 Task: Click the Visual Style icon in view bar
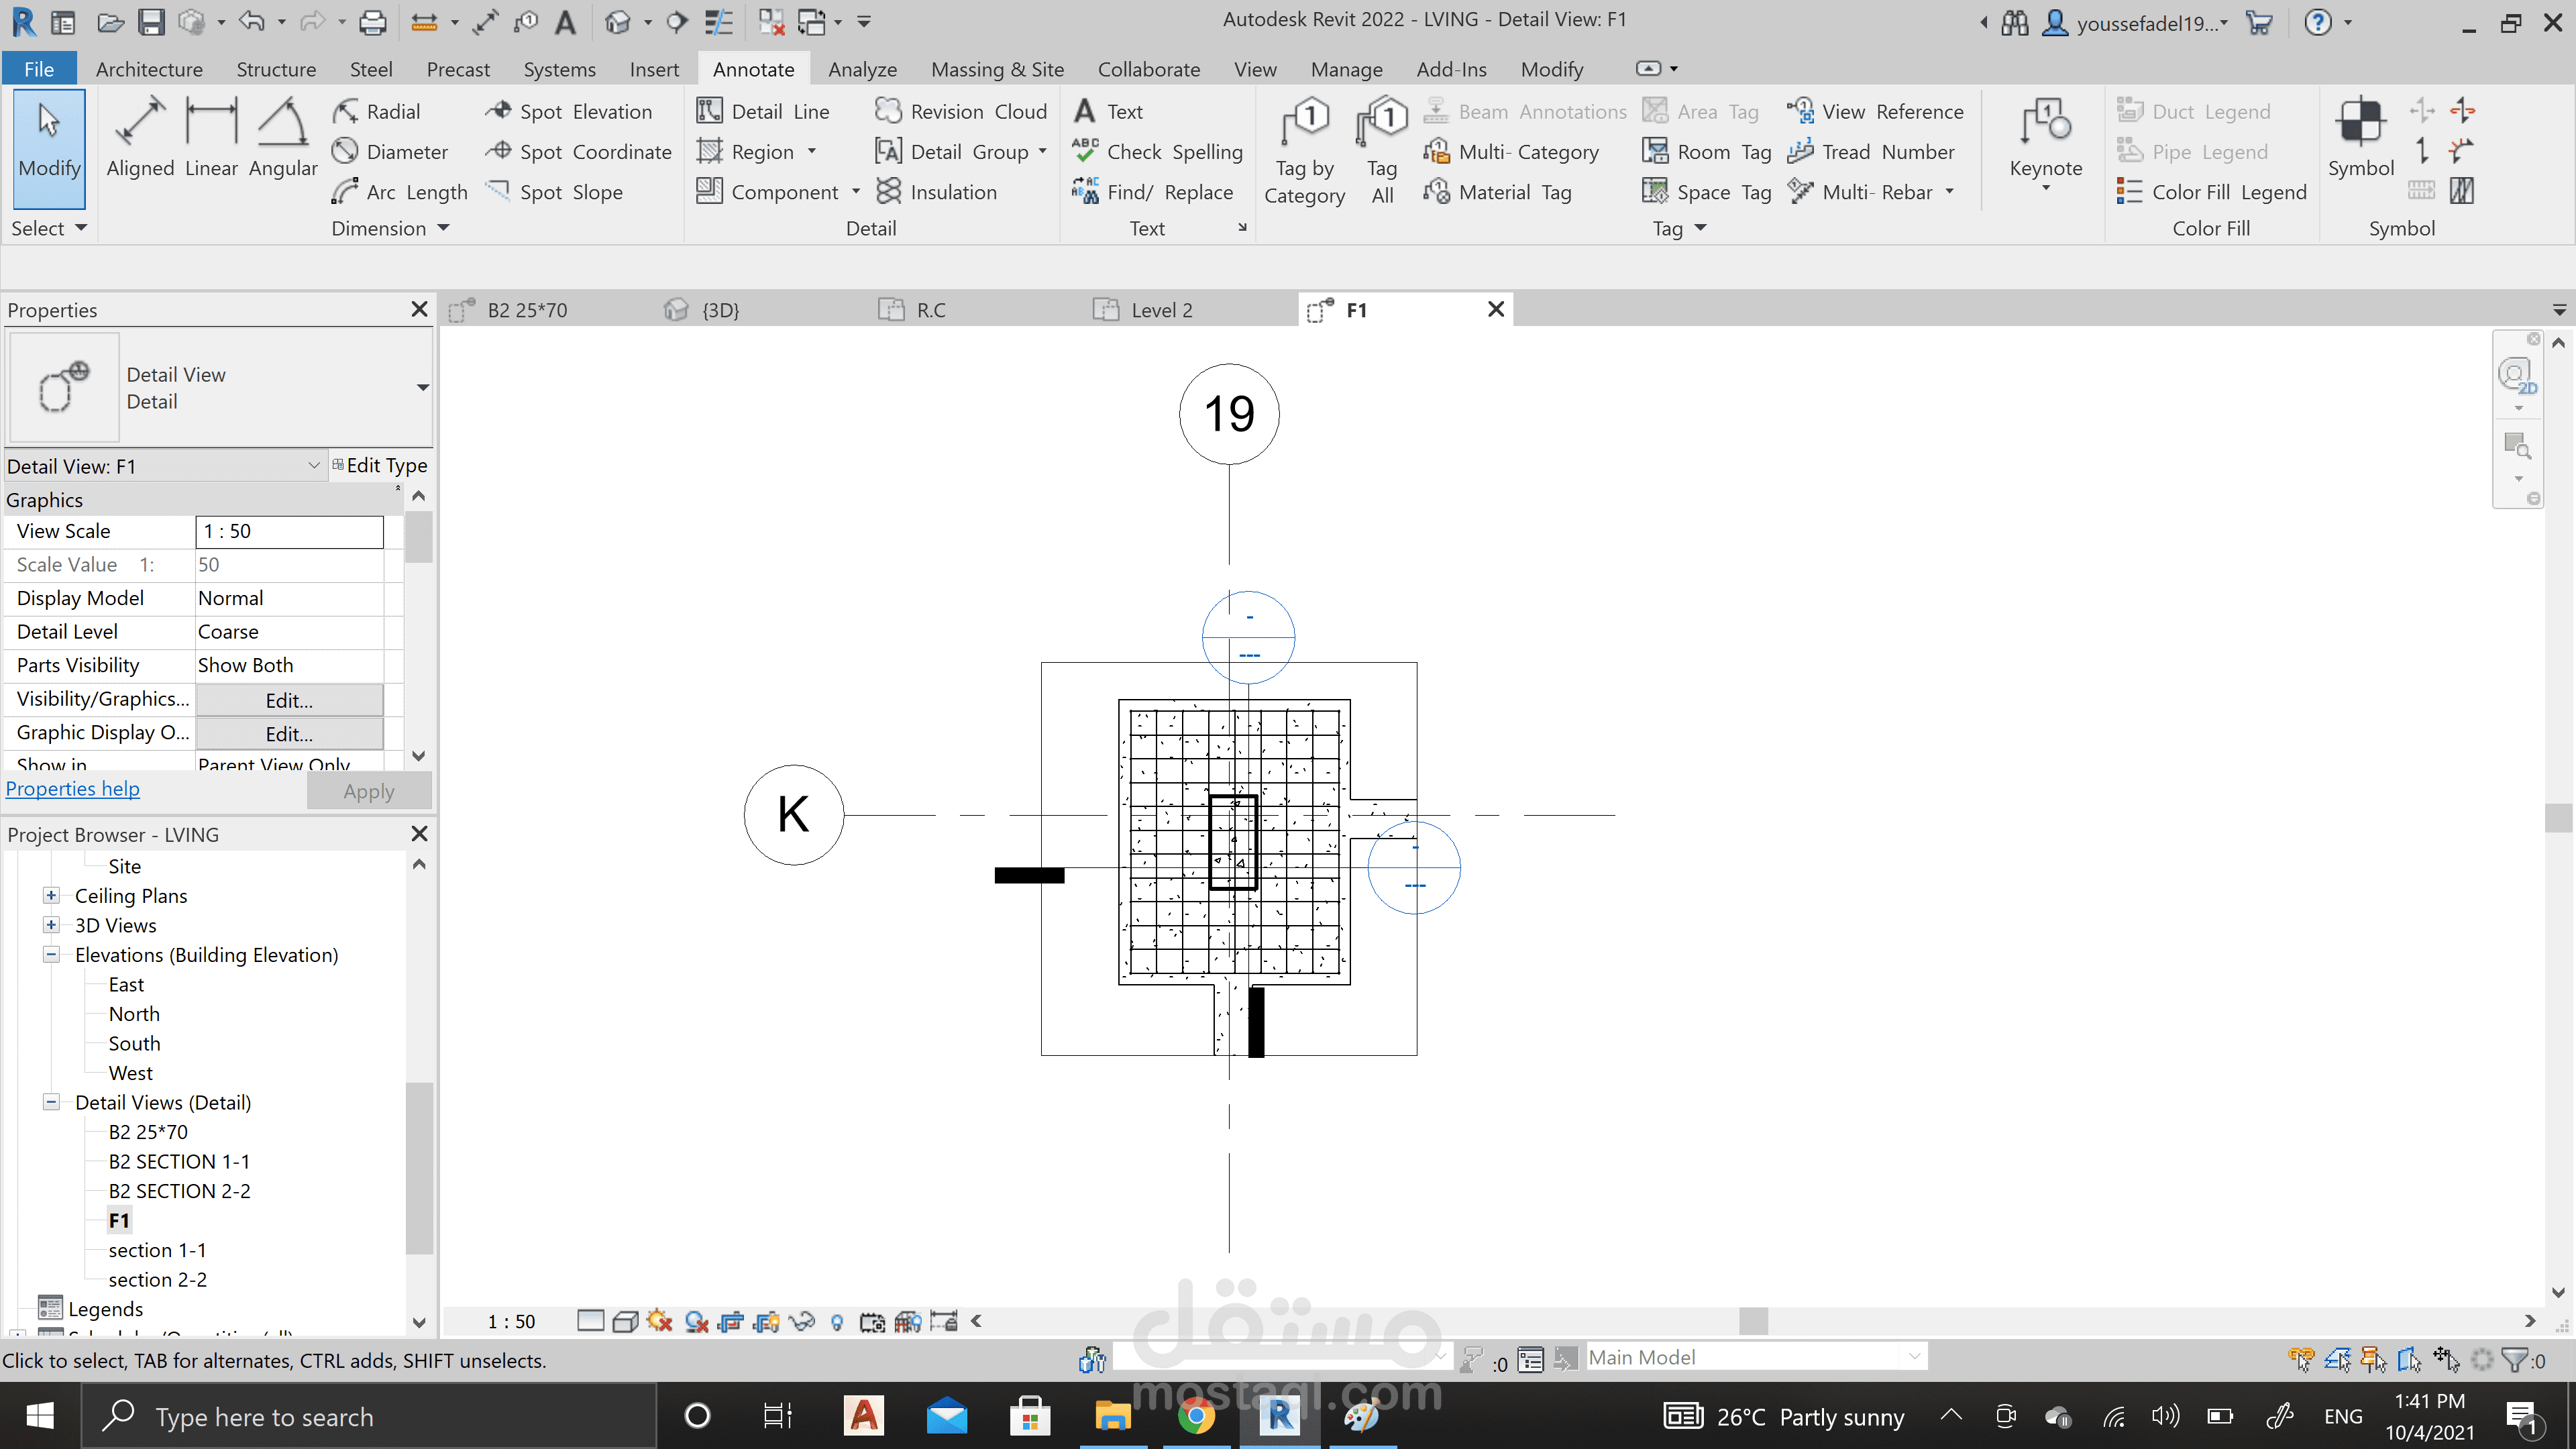(x=625, y=1322)
